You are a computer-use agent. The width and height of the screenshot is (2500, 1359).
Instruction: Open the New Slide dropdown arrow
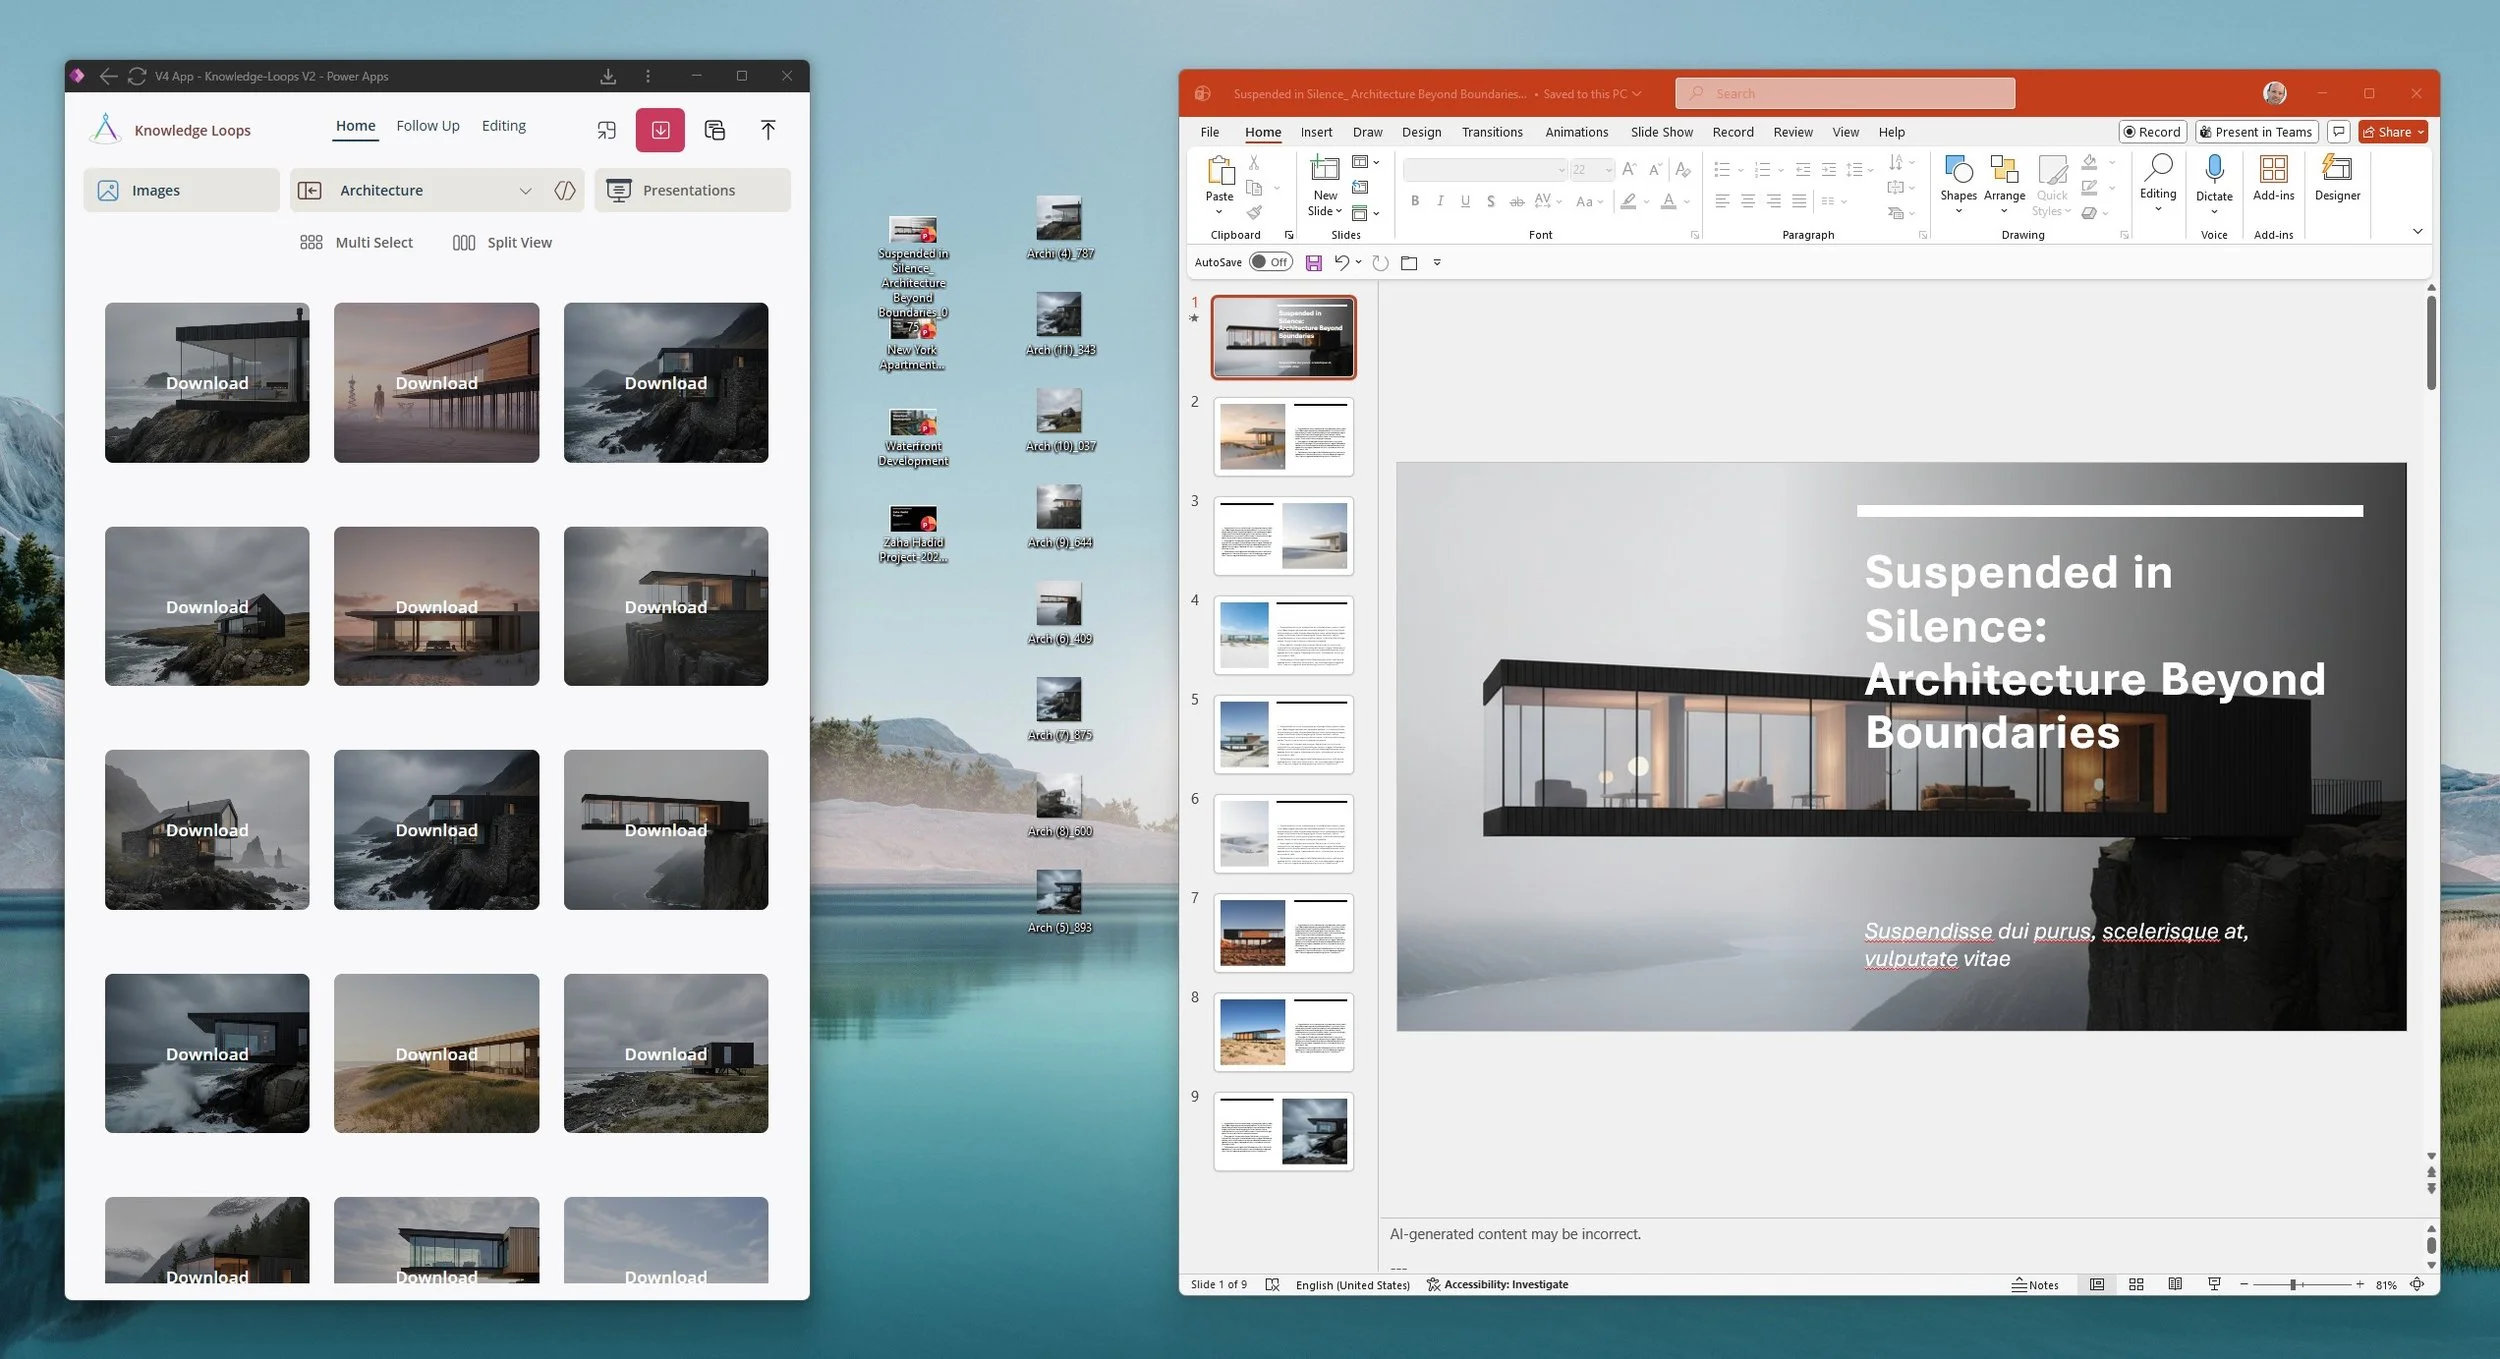point(1339,212)
